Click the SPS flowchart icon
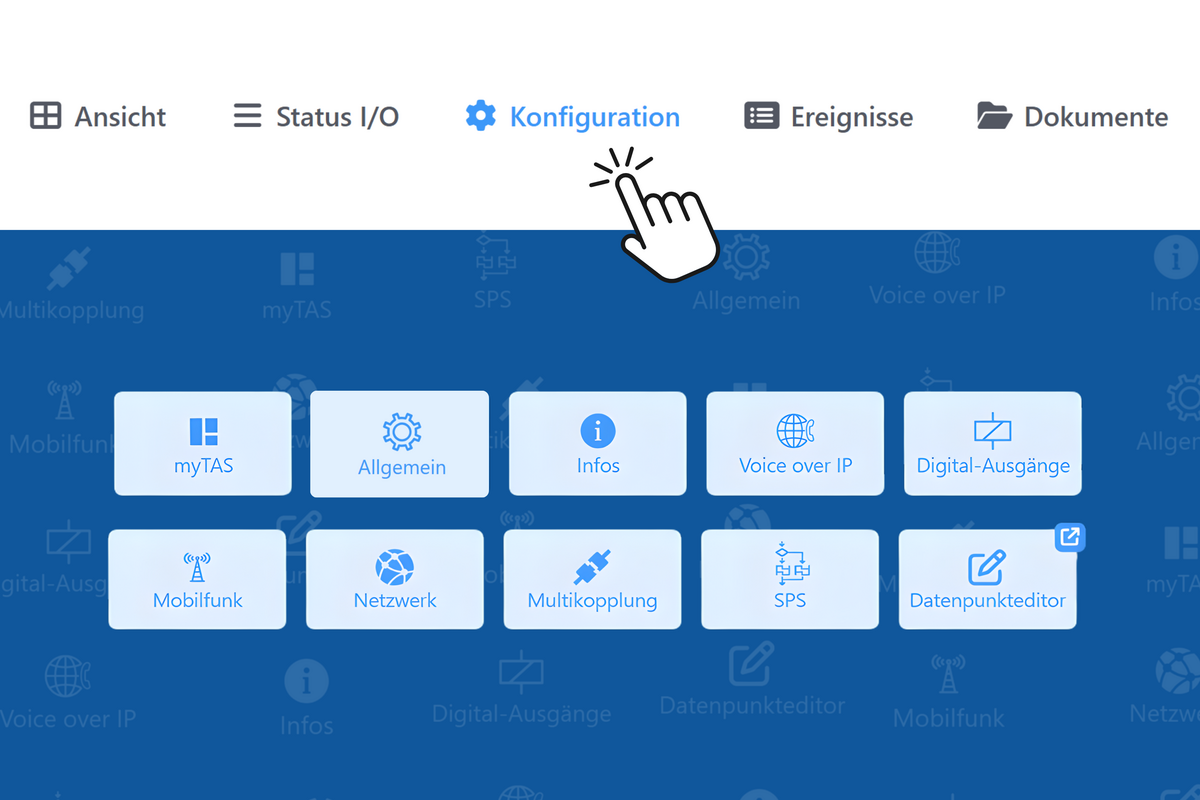 (x=790, y=566)
